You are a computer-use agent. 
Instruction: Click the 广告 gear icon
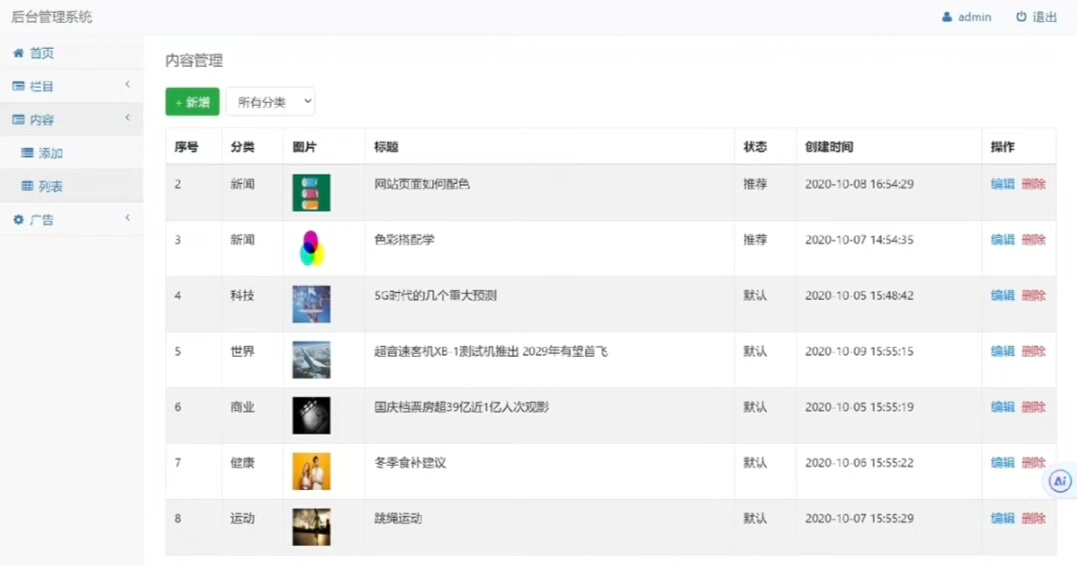point(18,220)
